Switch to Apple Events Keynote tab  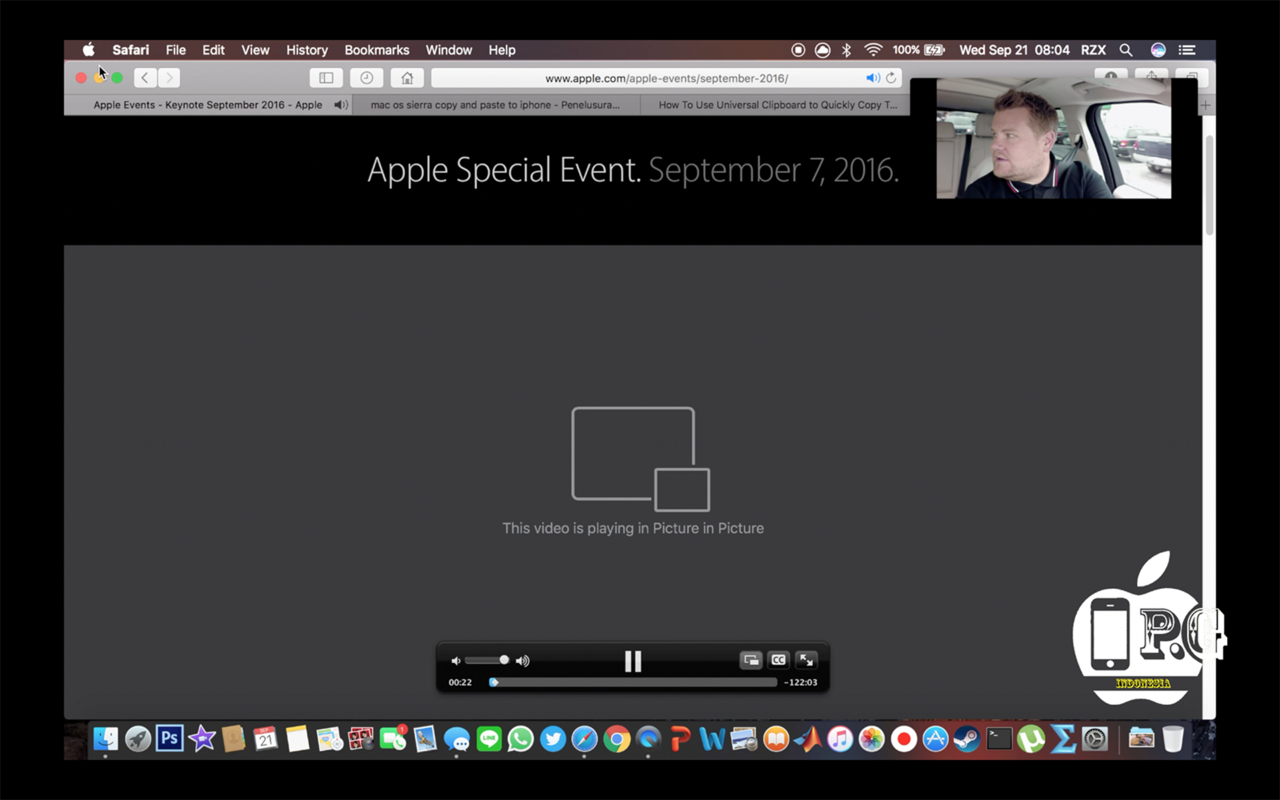click(x=208, y=105)
